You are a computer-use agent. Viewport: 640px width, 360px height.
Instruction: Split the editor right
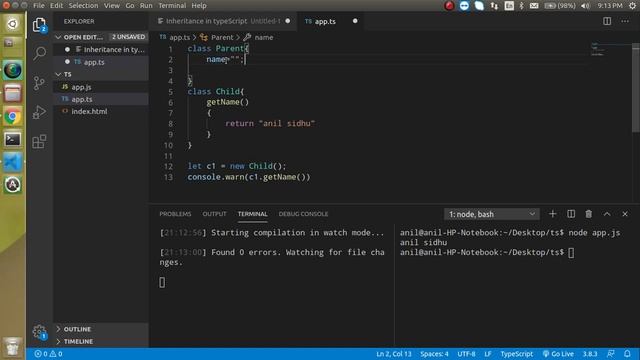[607, 21]
